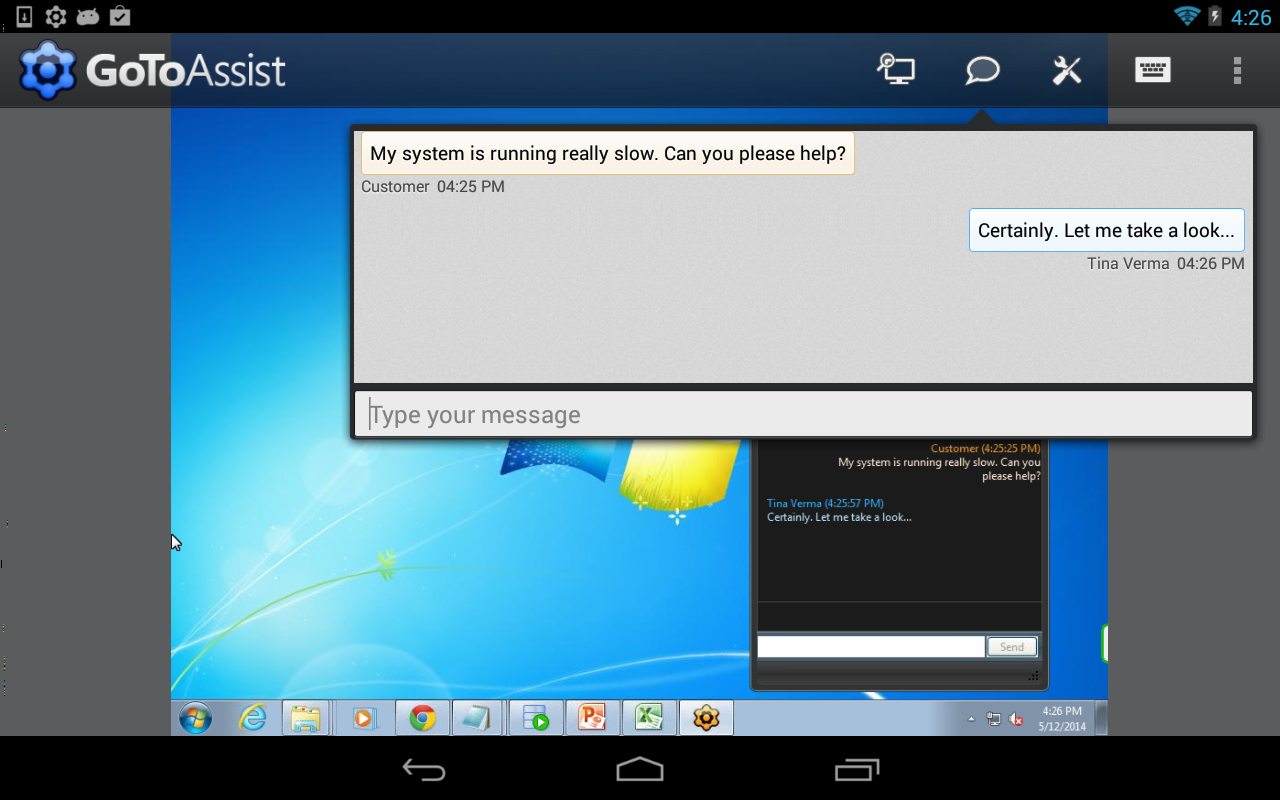Select the Certainly reply message bubble
1280x800 pixels.
[x=1107, y=230]
